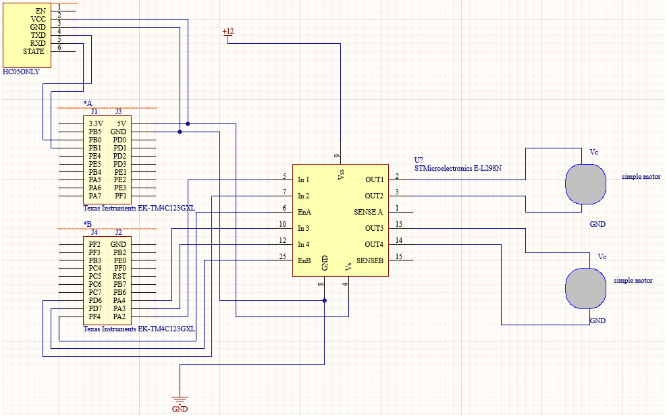Select the U? designator label
This screenshot has height=418, width=666.
point(419,159)
